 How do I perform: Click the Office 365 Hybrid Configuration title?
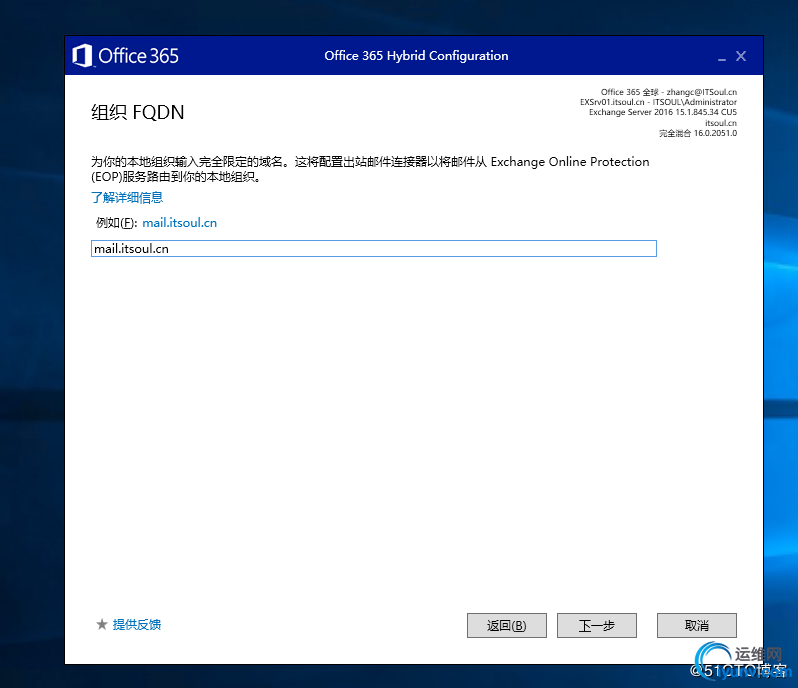coord(416,55)
